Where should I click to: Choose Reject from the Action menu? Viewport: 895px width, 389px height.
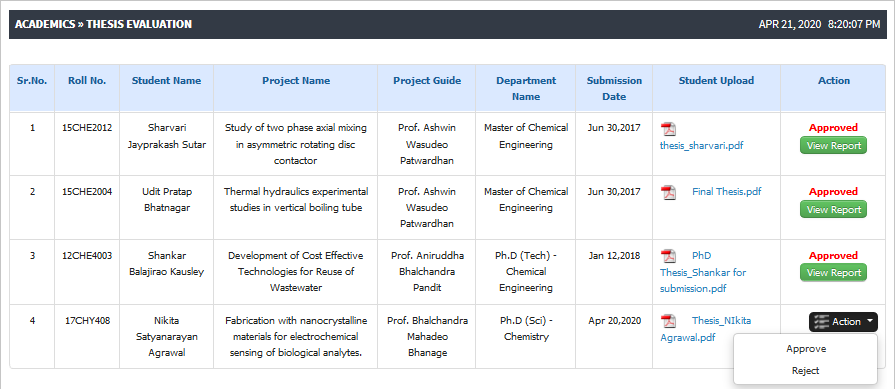(805, 371)
